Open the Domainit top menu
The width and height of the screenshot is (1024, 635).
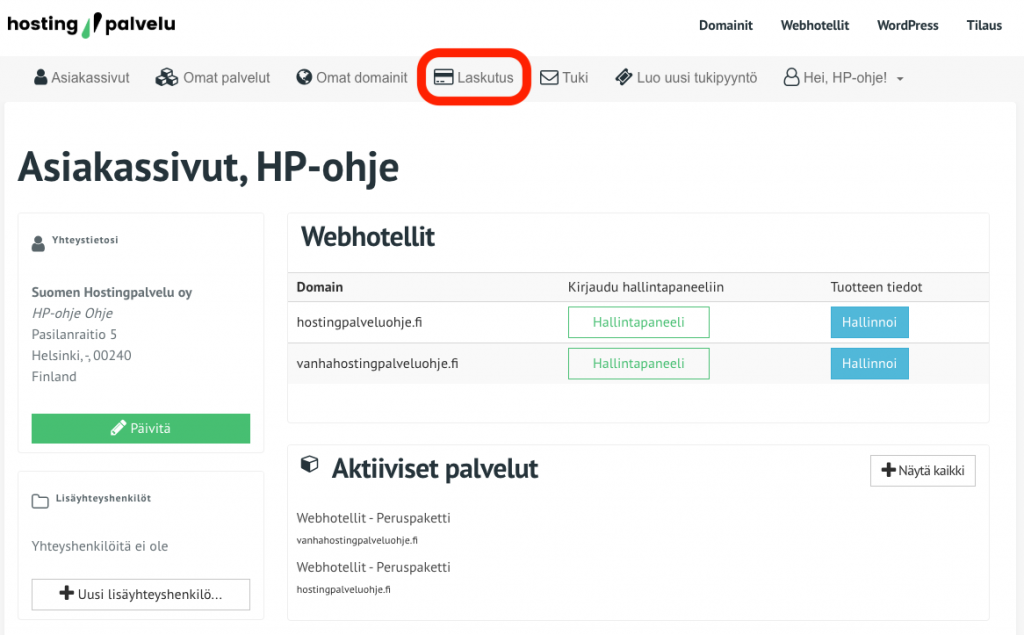[x=725, y=26]
